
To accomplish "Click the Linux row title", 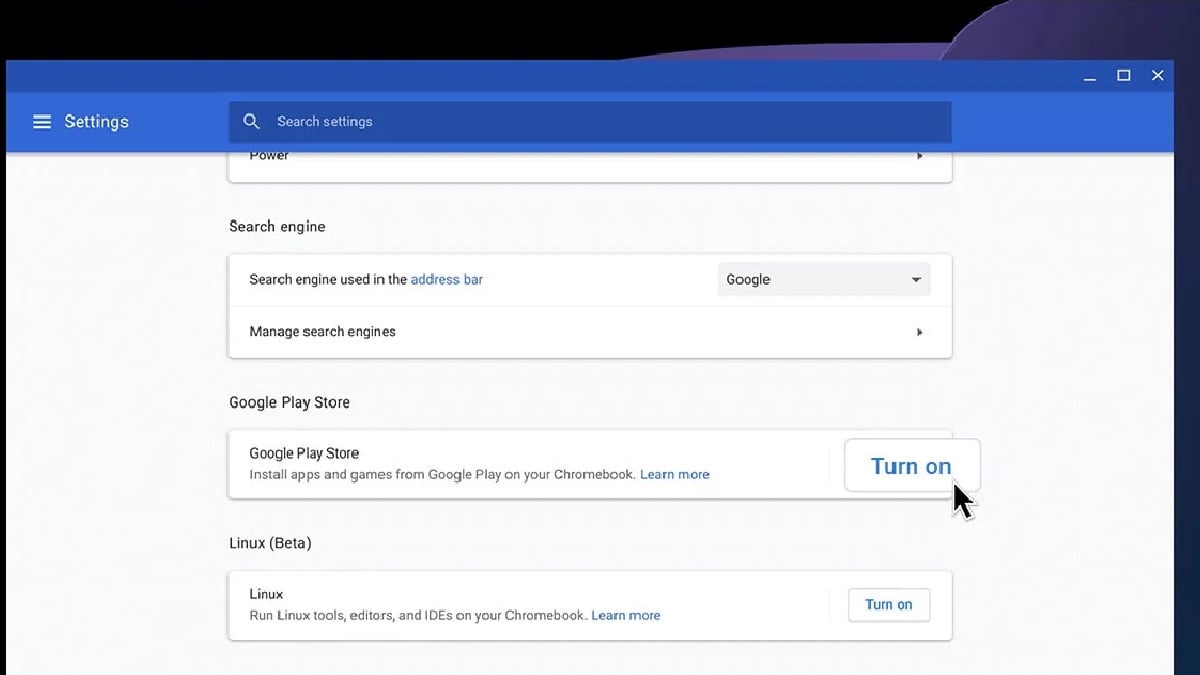I will (x=266, y=595).
